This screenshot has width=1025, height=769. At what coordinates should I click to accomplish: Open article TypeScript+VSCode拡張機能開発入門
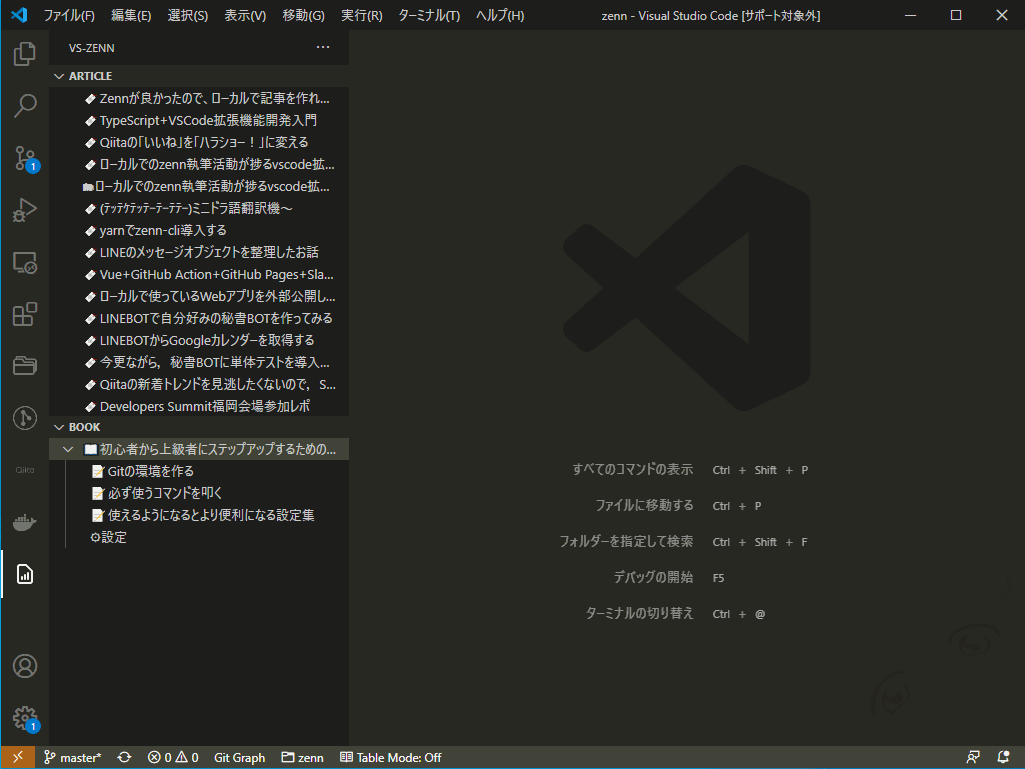(199, 120)
